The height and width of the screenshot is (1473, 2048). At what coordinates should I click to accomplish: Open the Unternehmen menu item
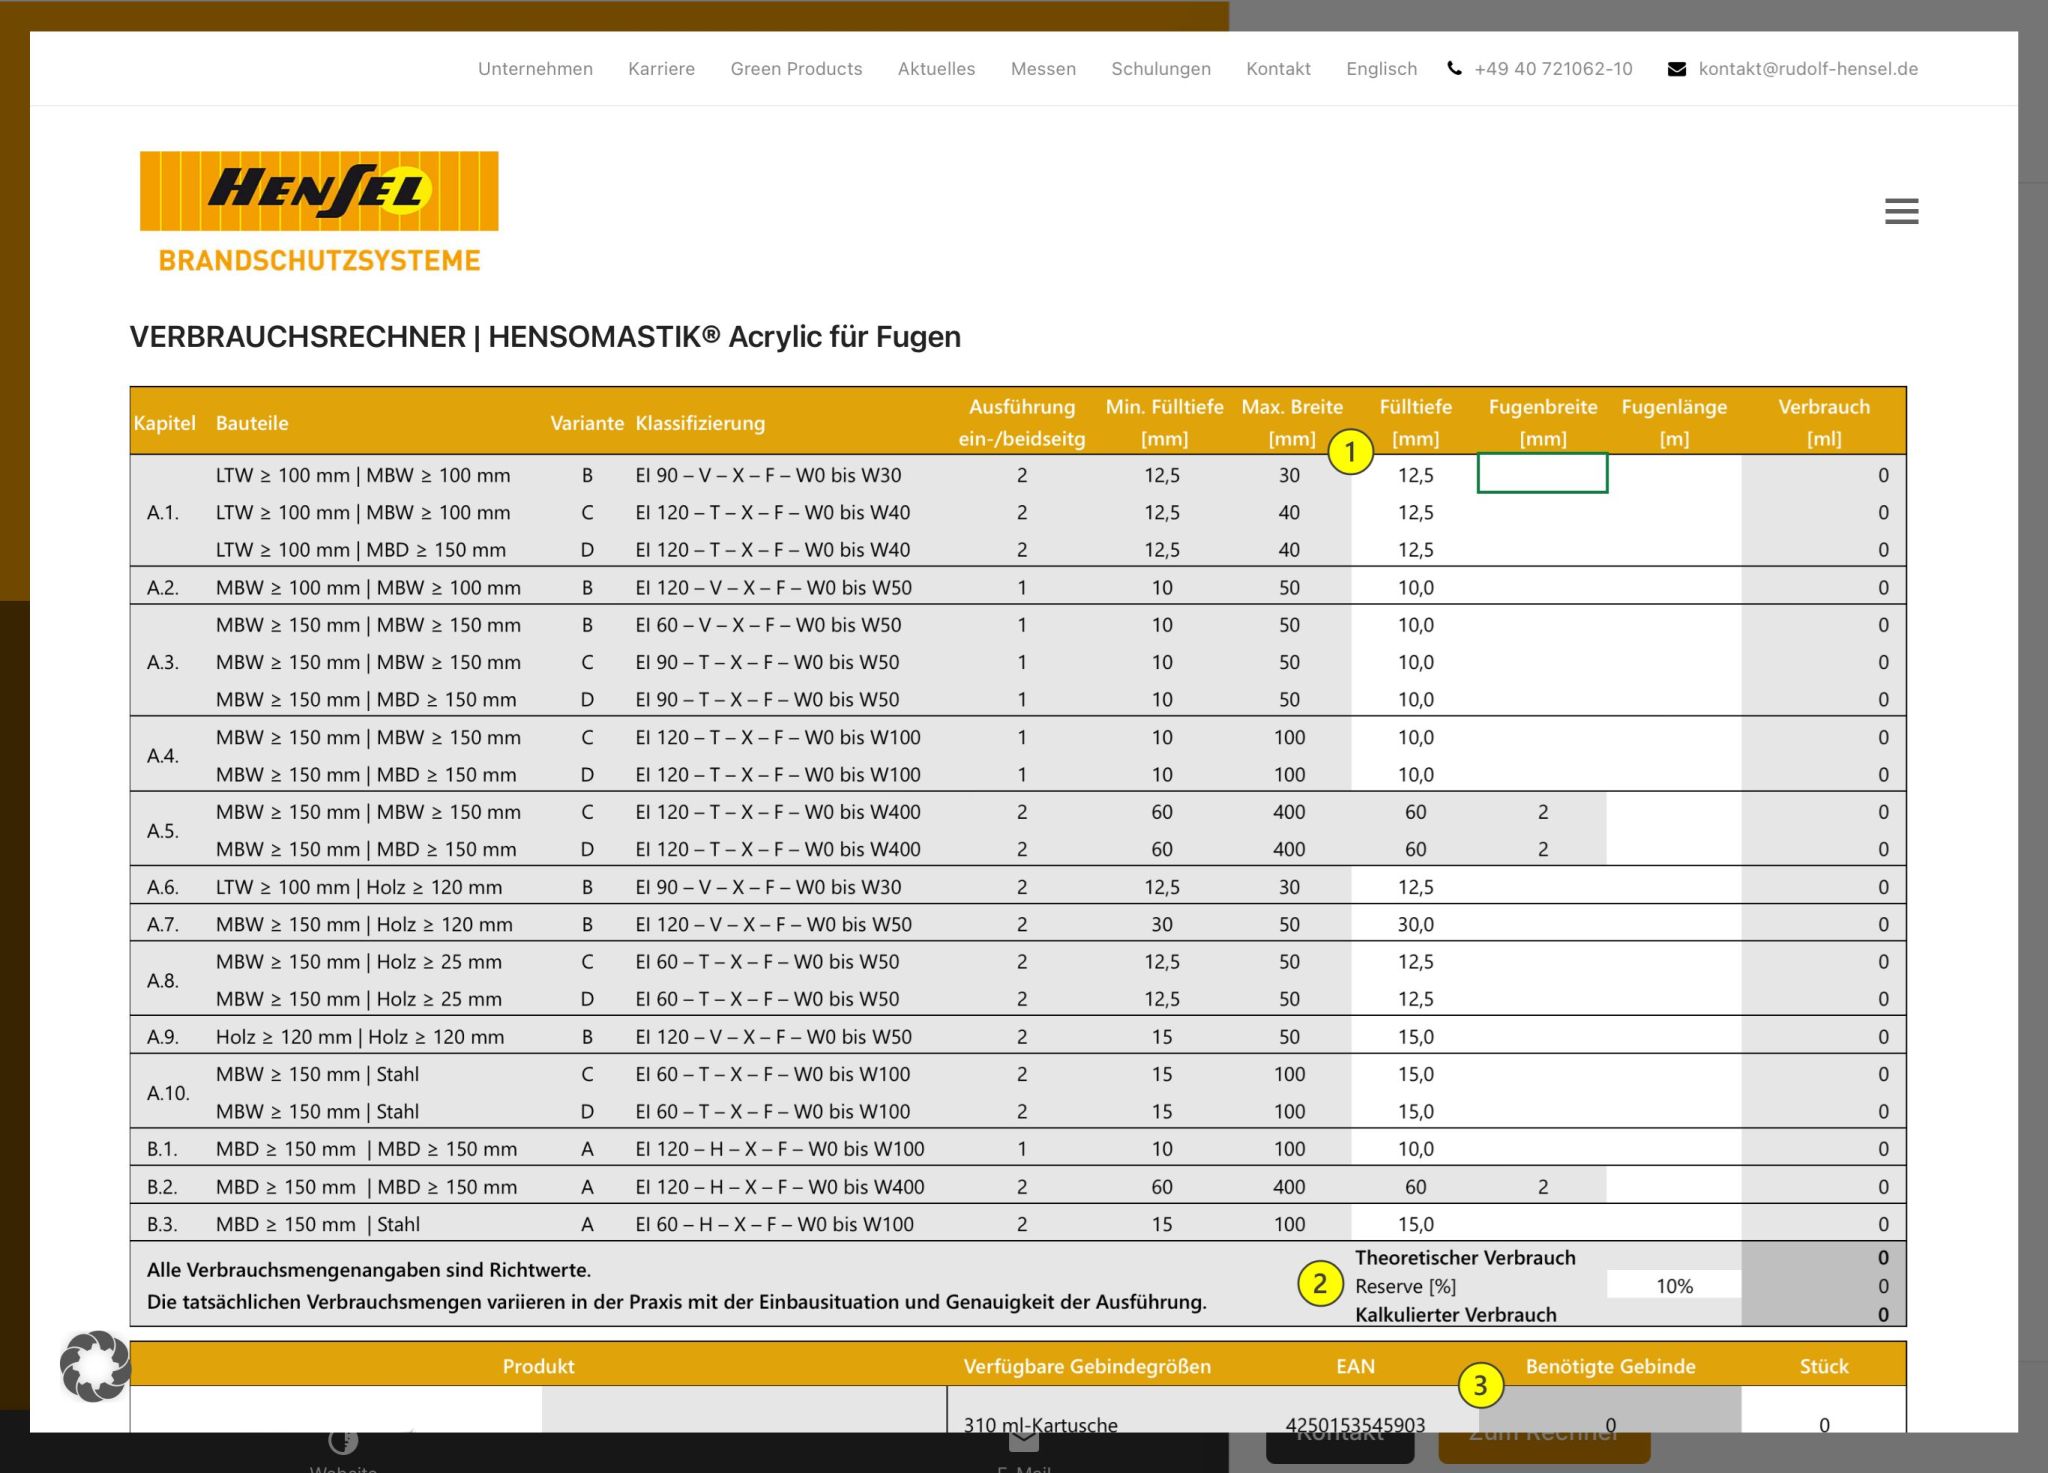pos(535,69)
